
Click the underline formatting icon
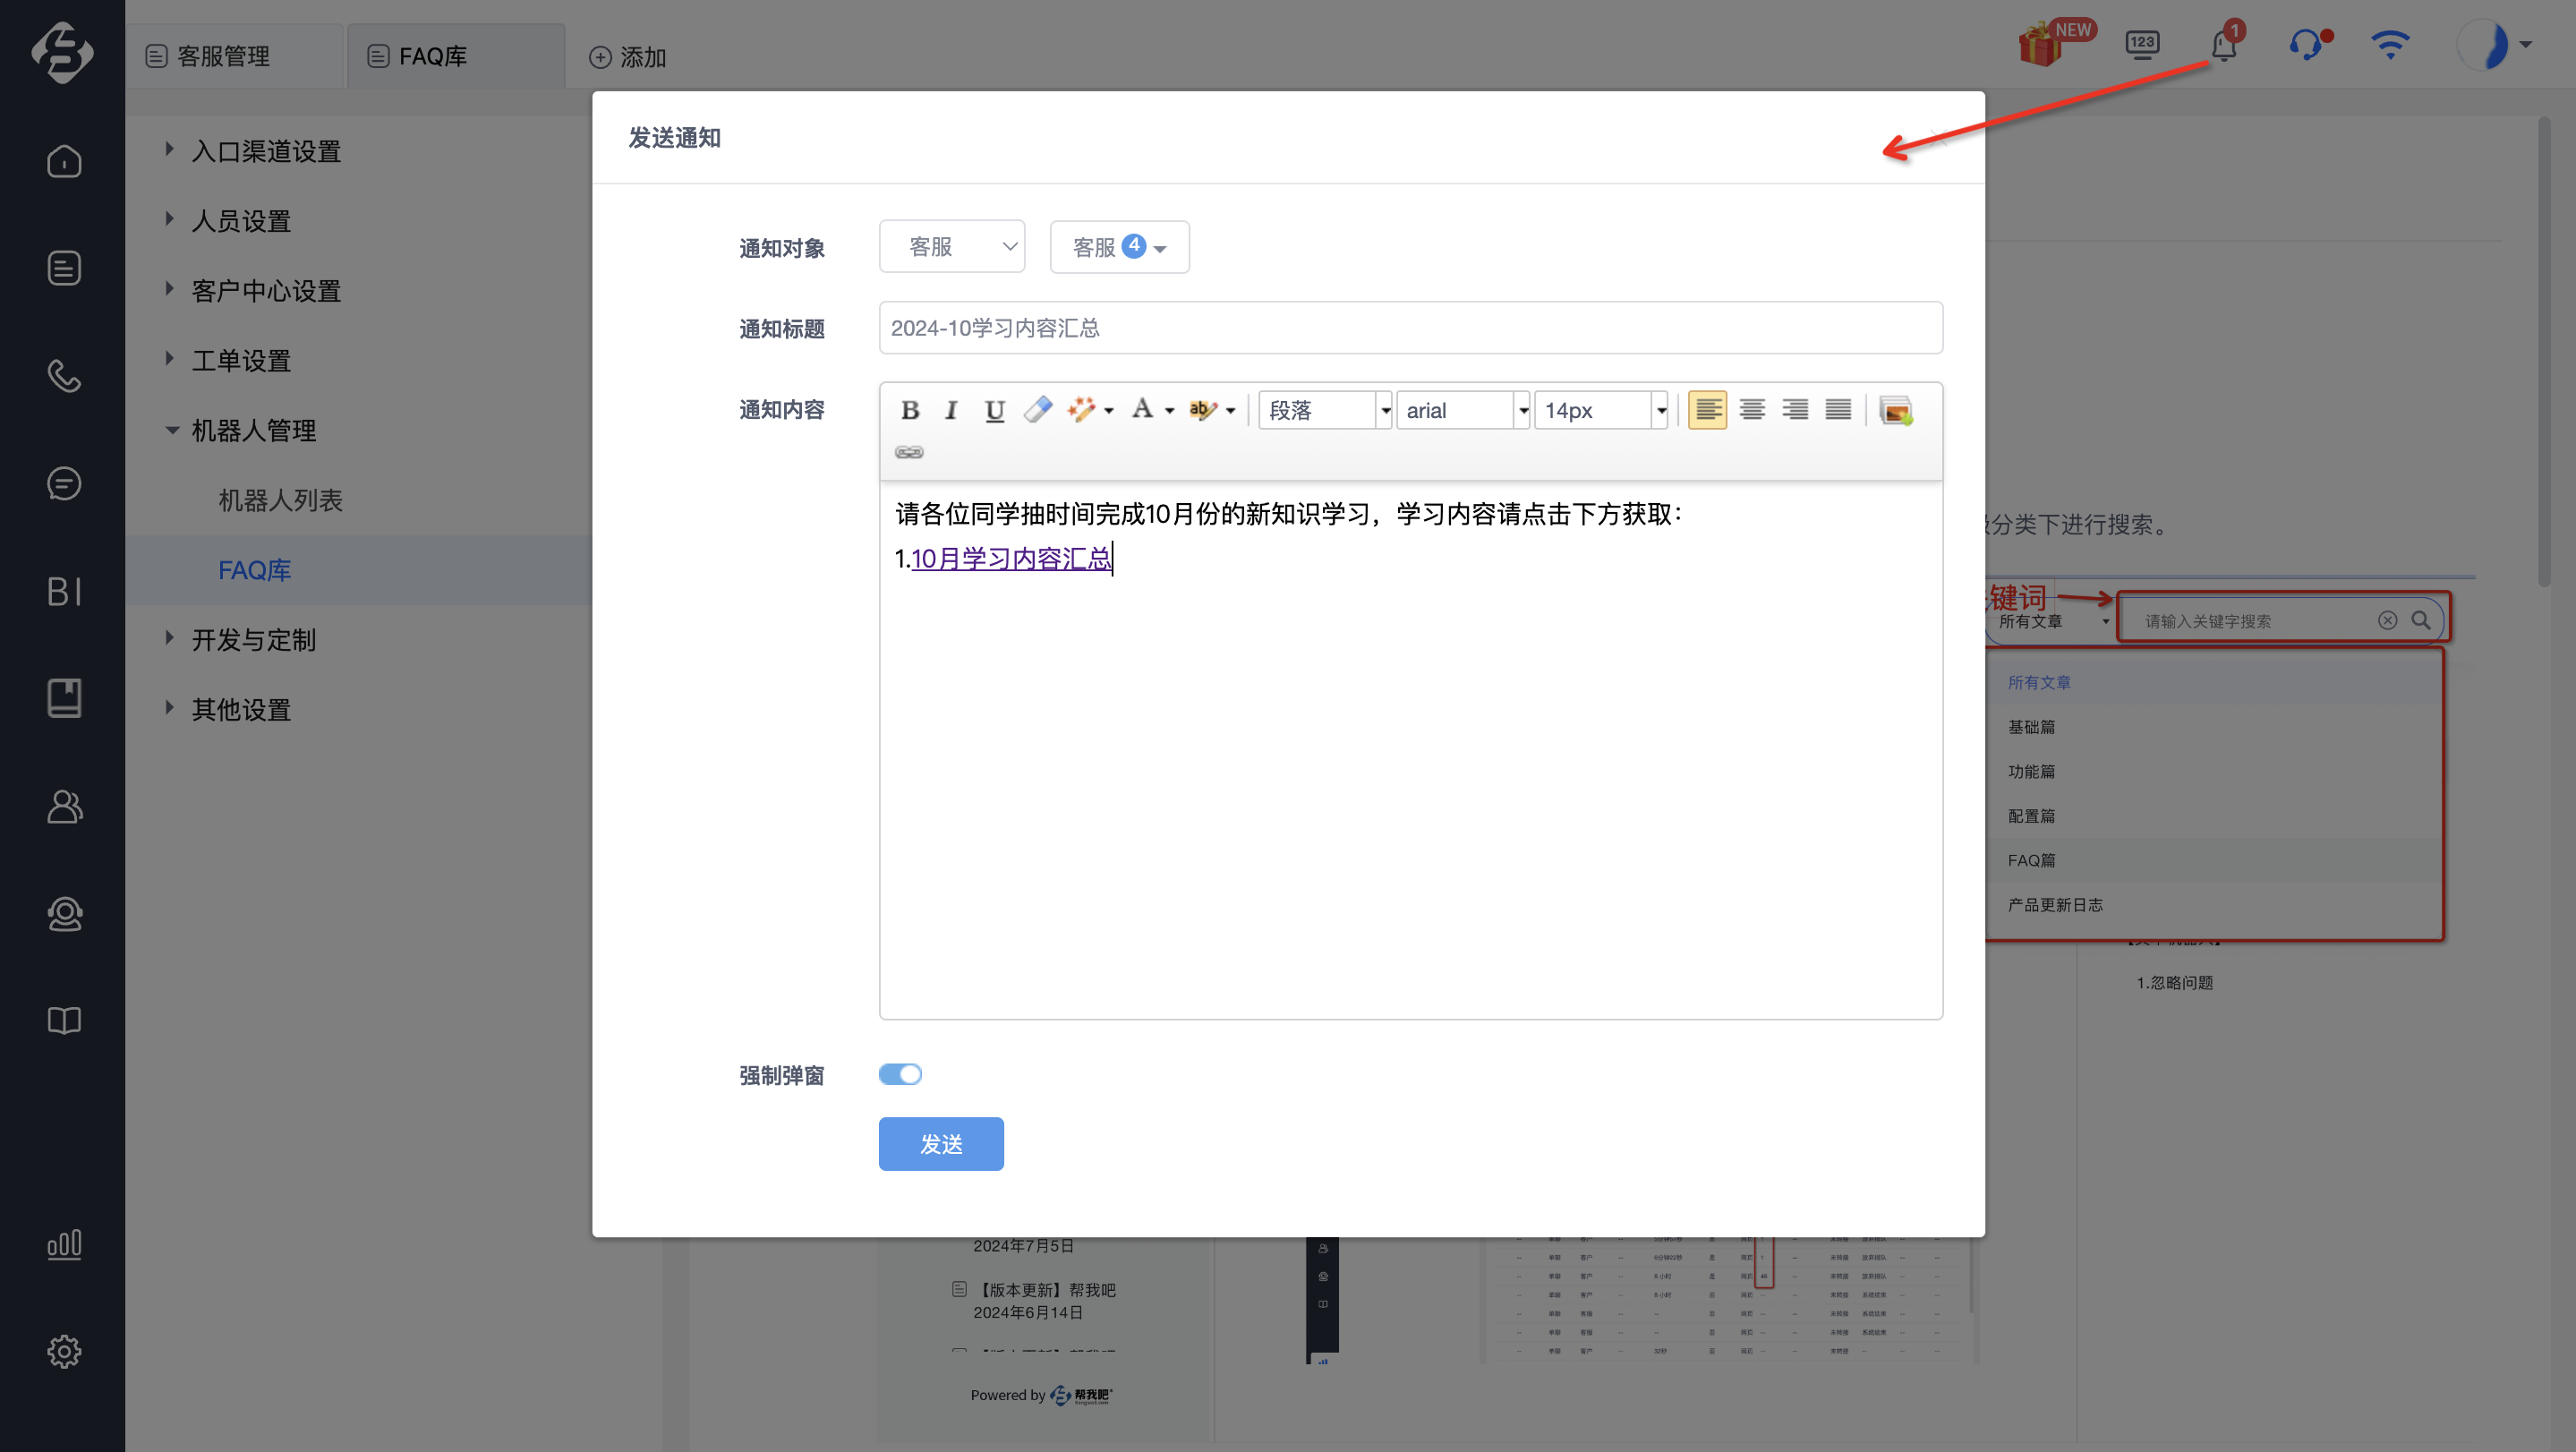pyautogui.click(x=994, y=410)
